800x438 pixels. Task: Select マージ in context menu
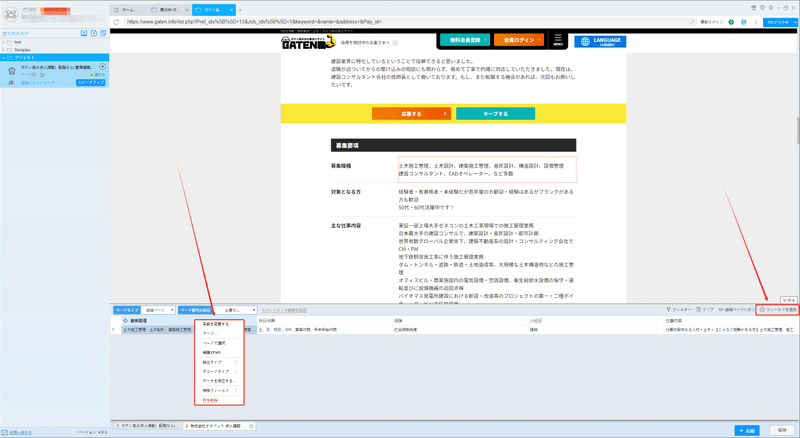pos(219,333)
